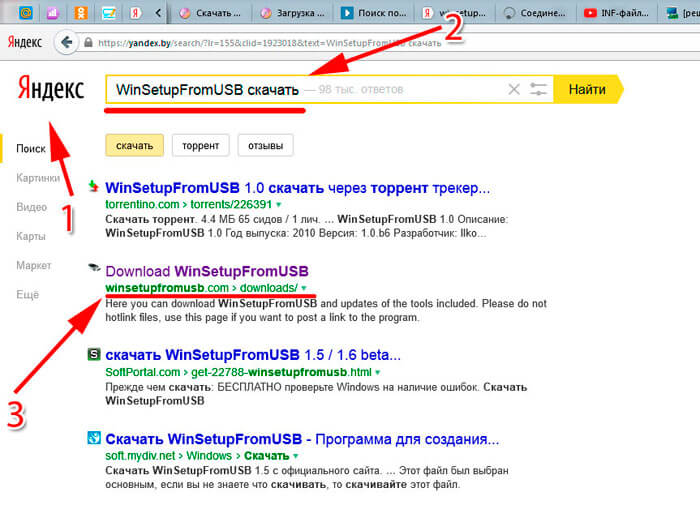The image size is (700, 505).
Task: Click the torrentino.com green URL
Action: 142,205
